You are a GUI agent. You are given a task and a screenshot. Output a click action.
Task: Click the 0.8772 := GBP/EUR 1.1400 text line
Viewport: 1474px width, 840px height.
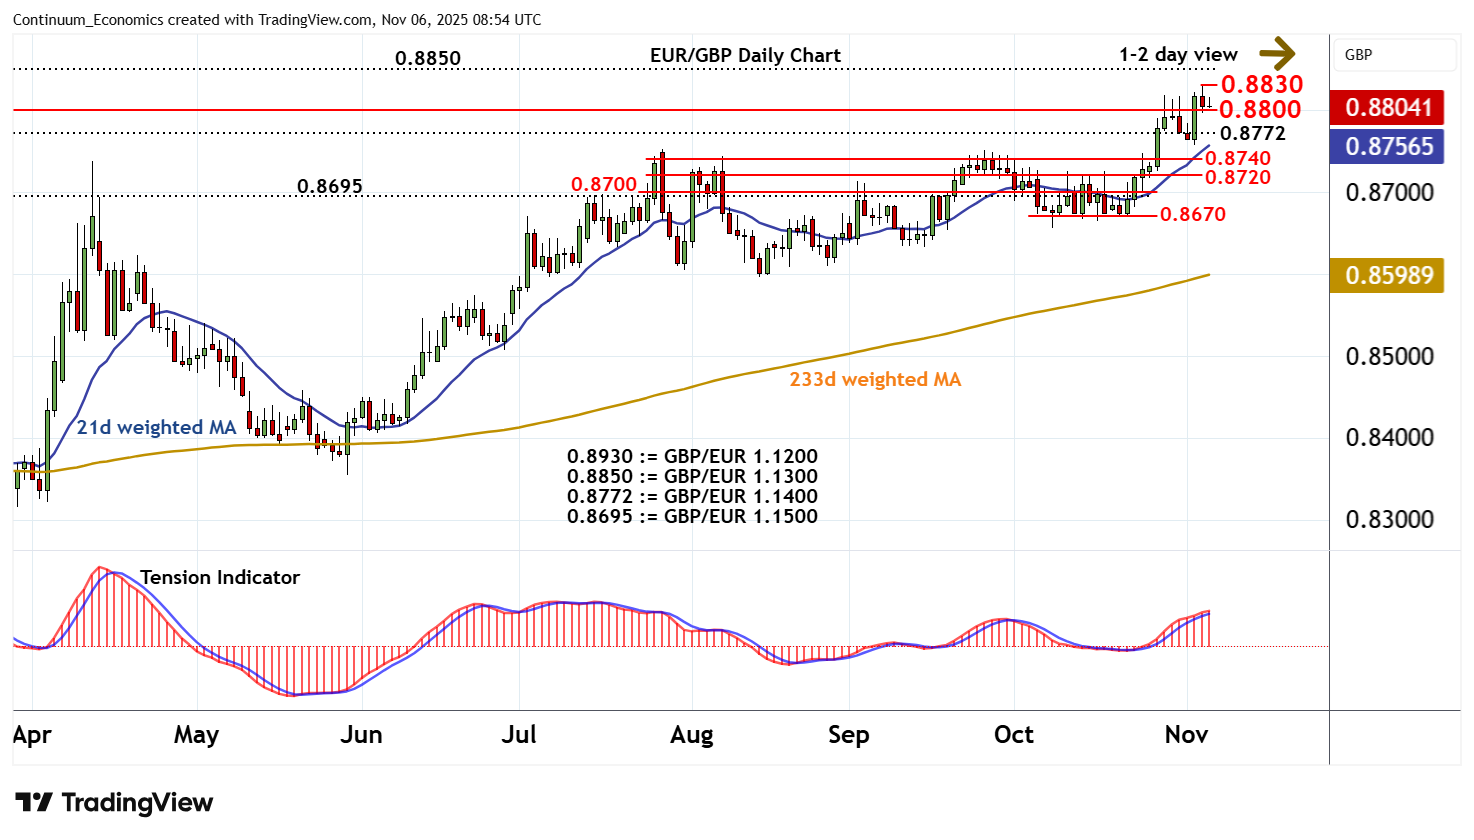pos(692,496)
